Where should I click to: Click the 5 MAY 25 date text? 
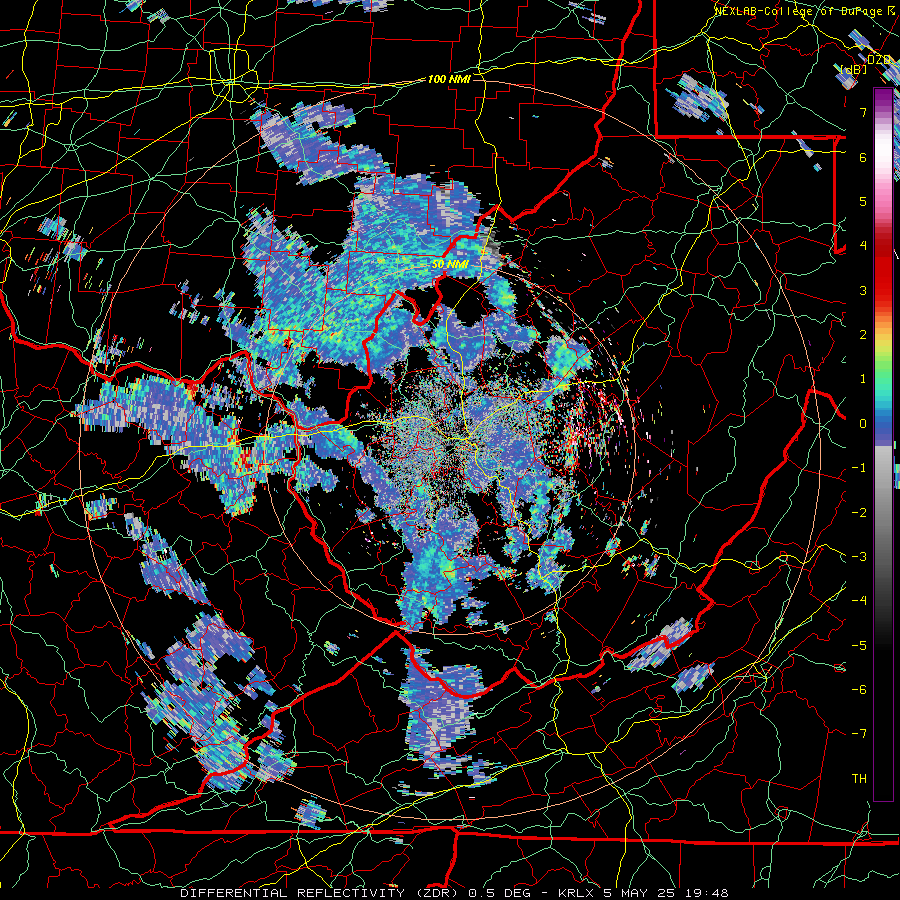point(639,893)
